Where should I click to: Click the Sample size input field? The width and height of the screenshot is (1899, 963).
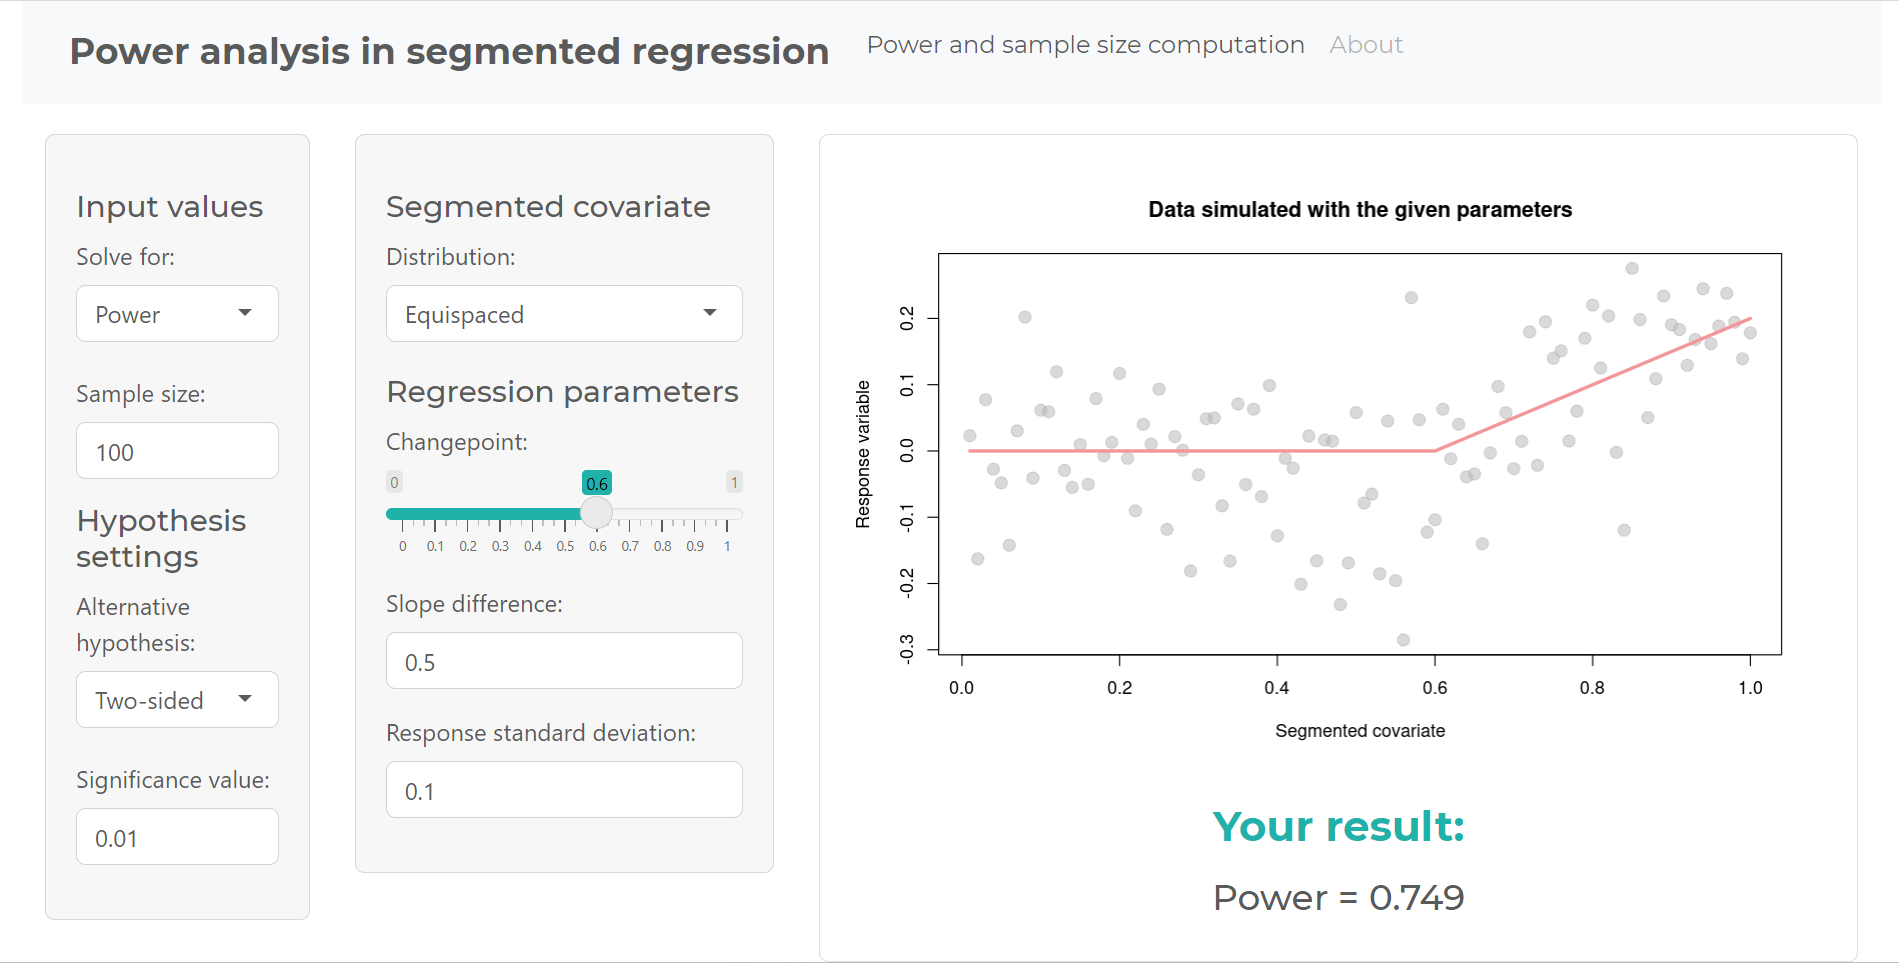(x=177, y=451)
